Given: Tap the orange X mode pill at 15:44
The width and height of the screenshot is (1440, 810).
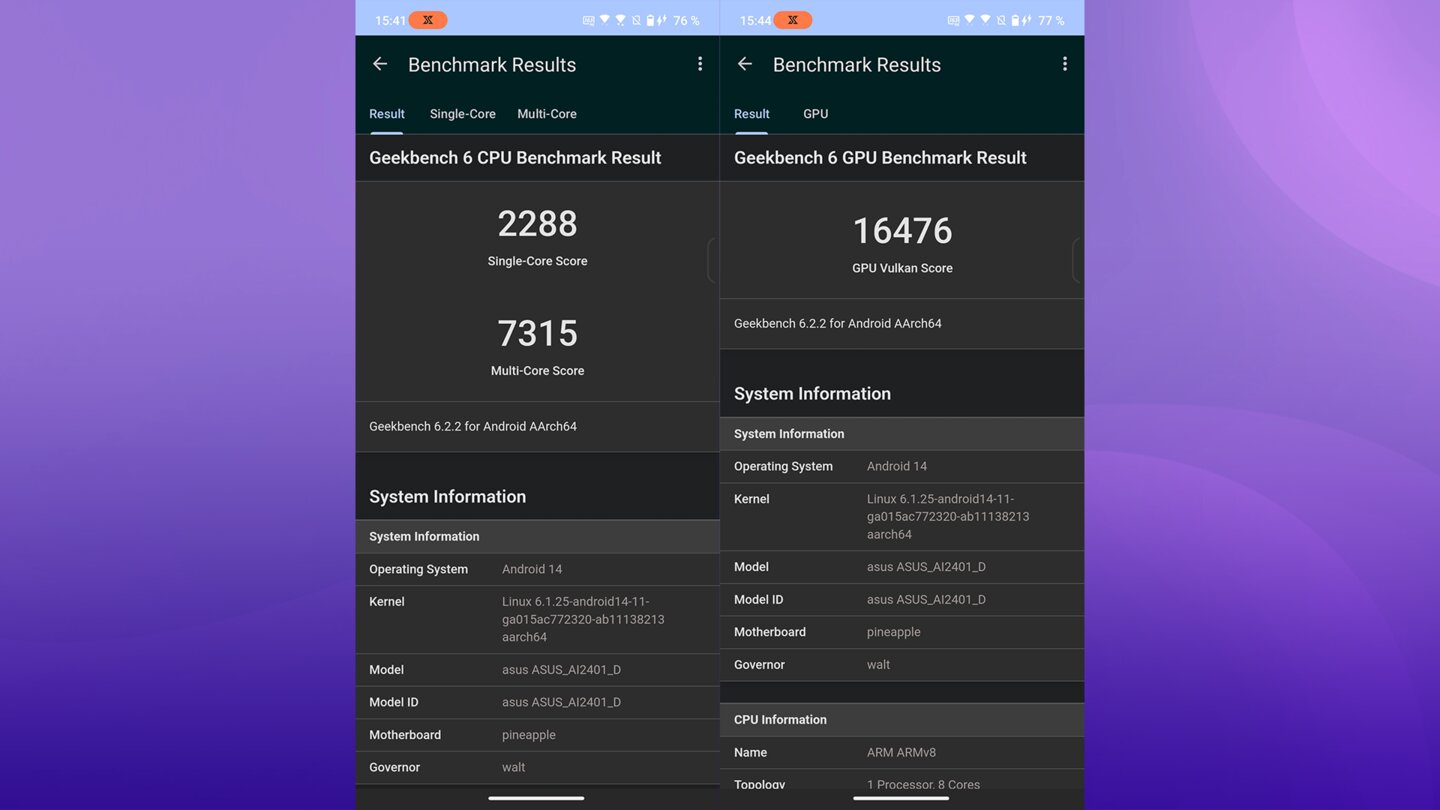Looking at the screenshot, I should (793, 20).
